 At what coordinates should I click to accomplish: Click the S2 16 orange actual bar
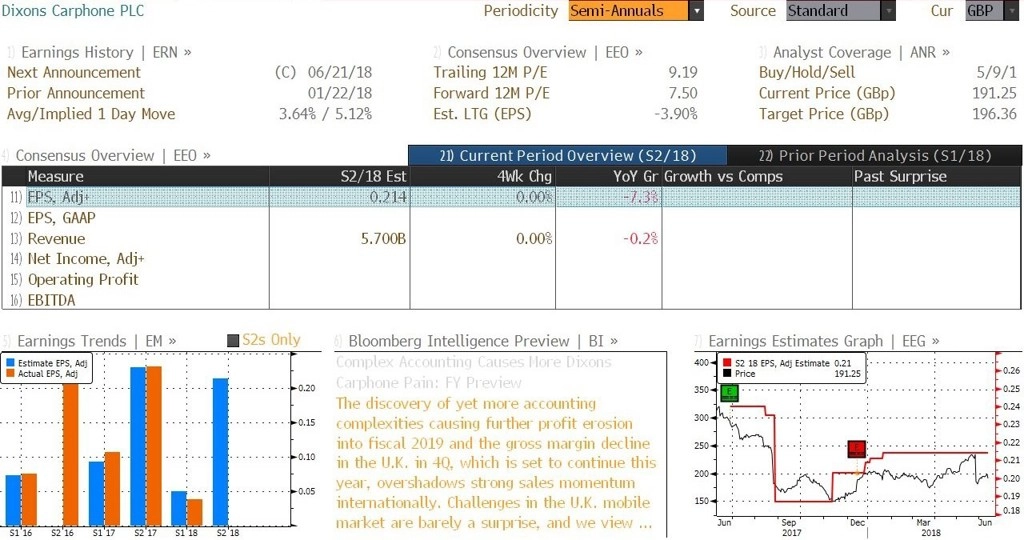70,454
